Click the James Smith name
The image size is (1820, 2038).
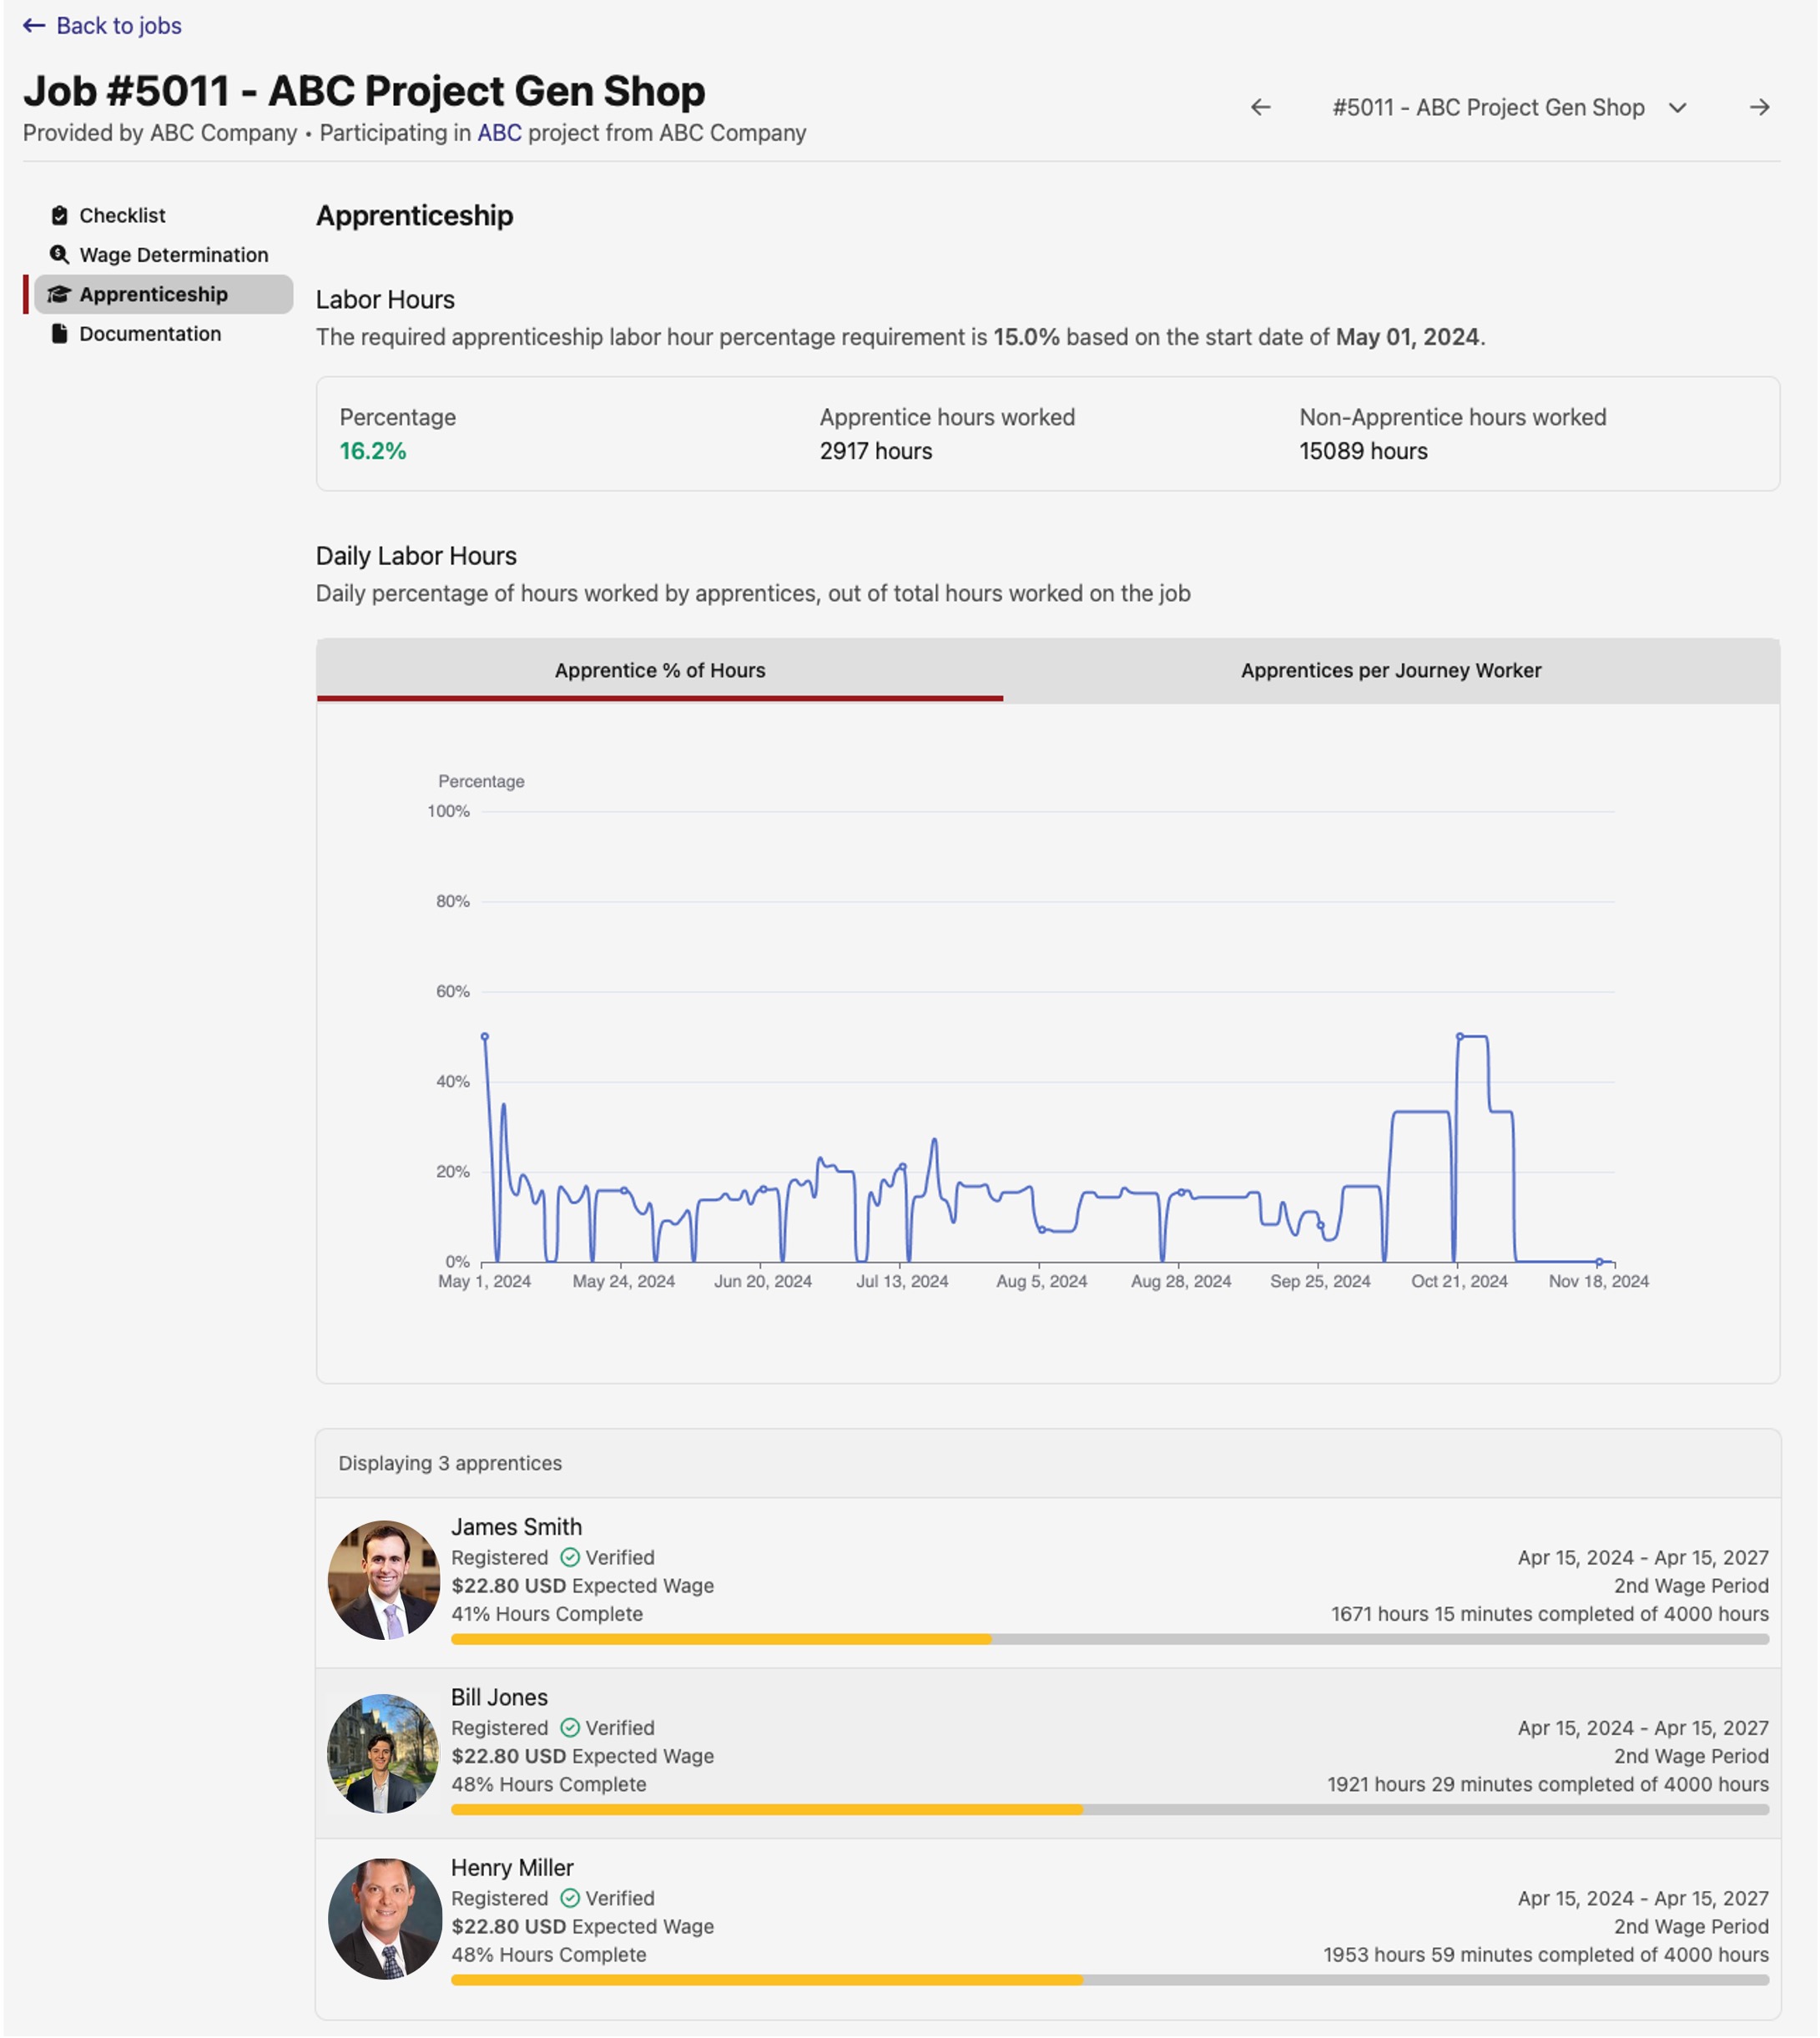point(516,1527)
